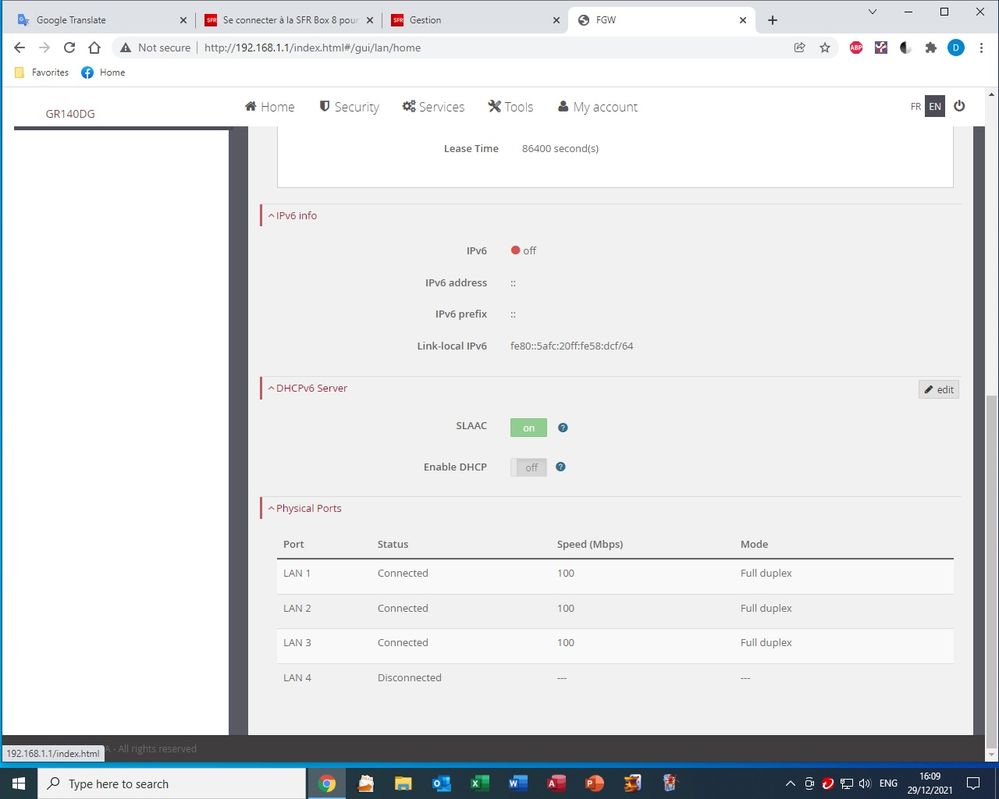This screenshot has width=999, height=799.
Task: Toggle the Enable DHCP off switch
Action: [528, 467]
